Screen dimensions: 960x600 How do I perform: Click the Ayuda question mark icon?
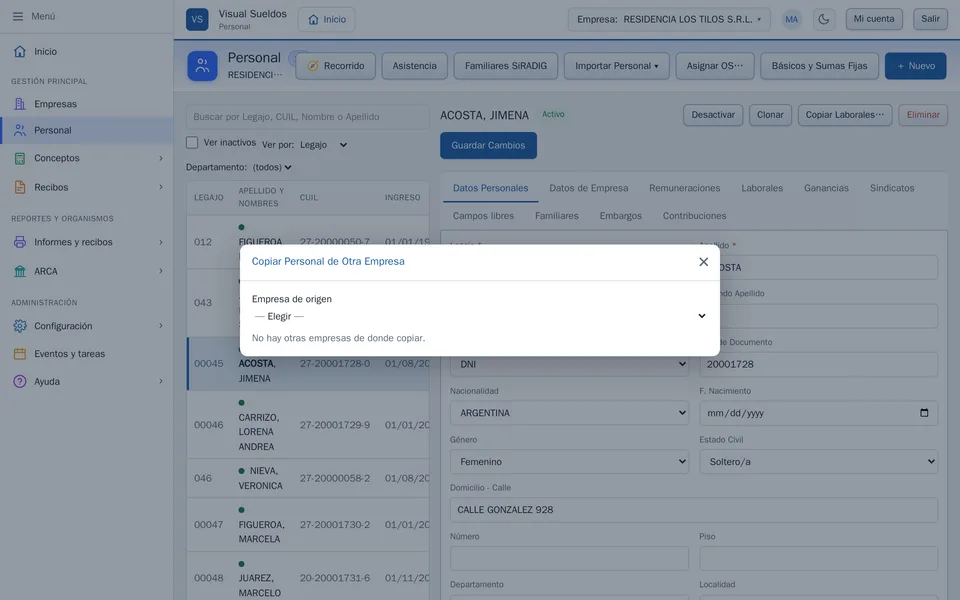pos(20,381)
